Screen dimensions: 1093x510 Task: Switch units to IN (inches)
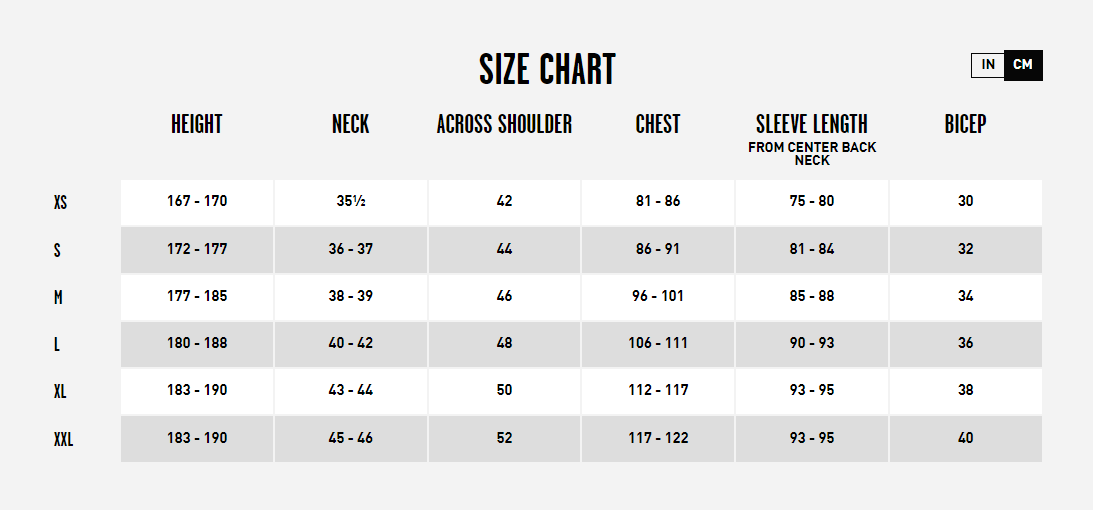pyautogui.click(x=988, y=65)
